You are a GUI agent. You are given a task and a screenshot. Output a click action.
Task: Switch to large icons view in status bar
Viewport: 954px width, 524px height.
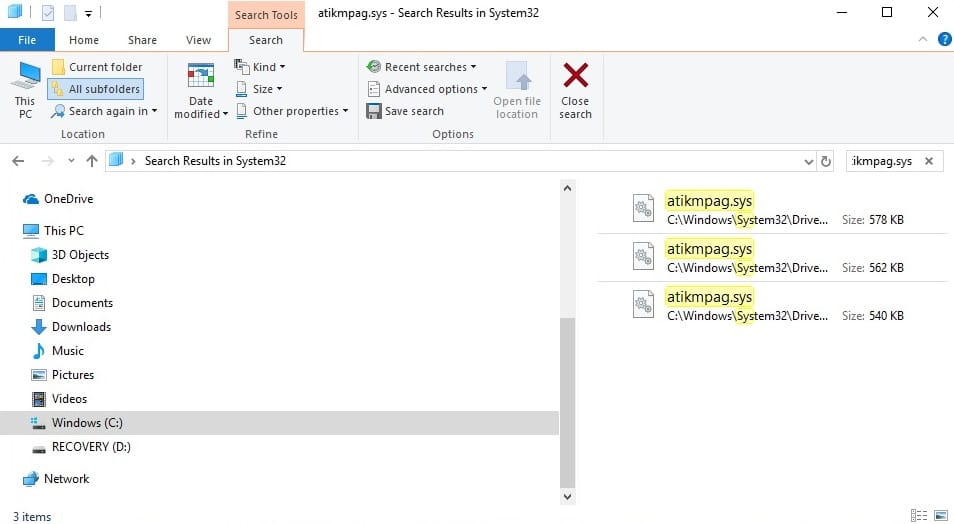pos(940,516)
